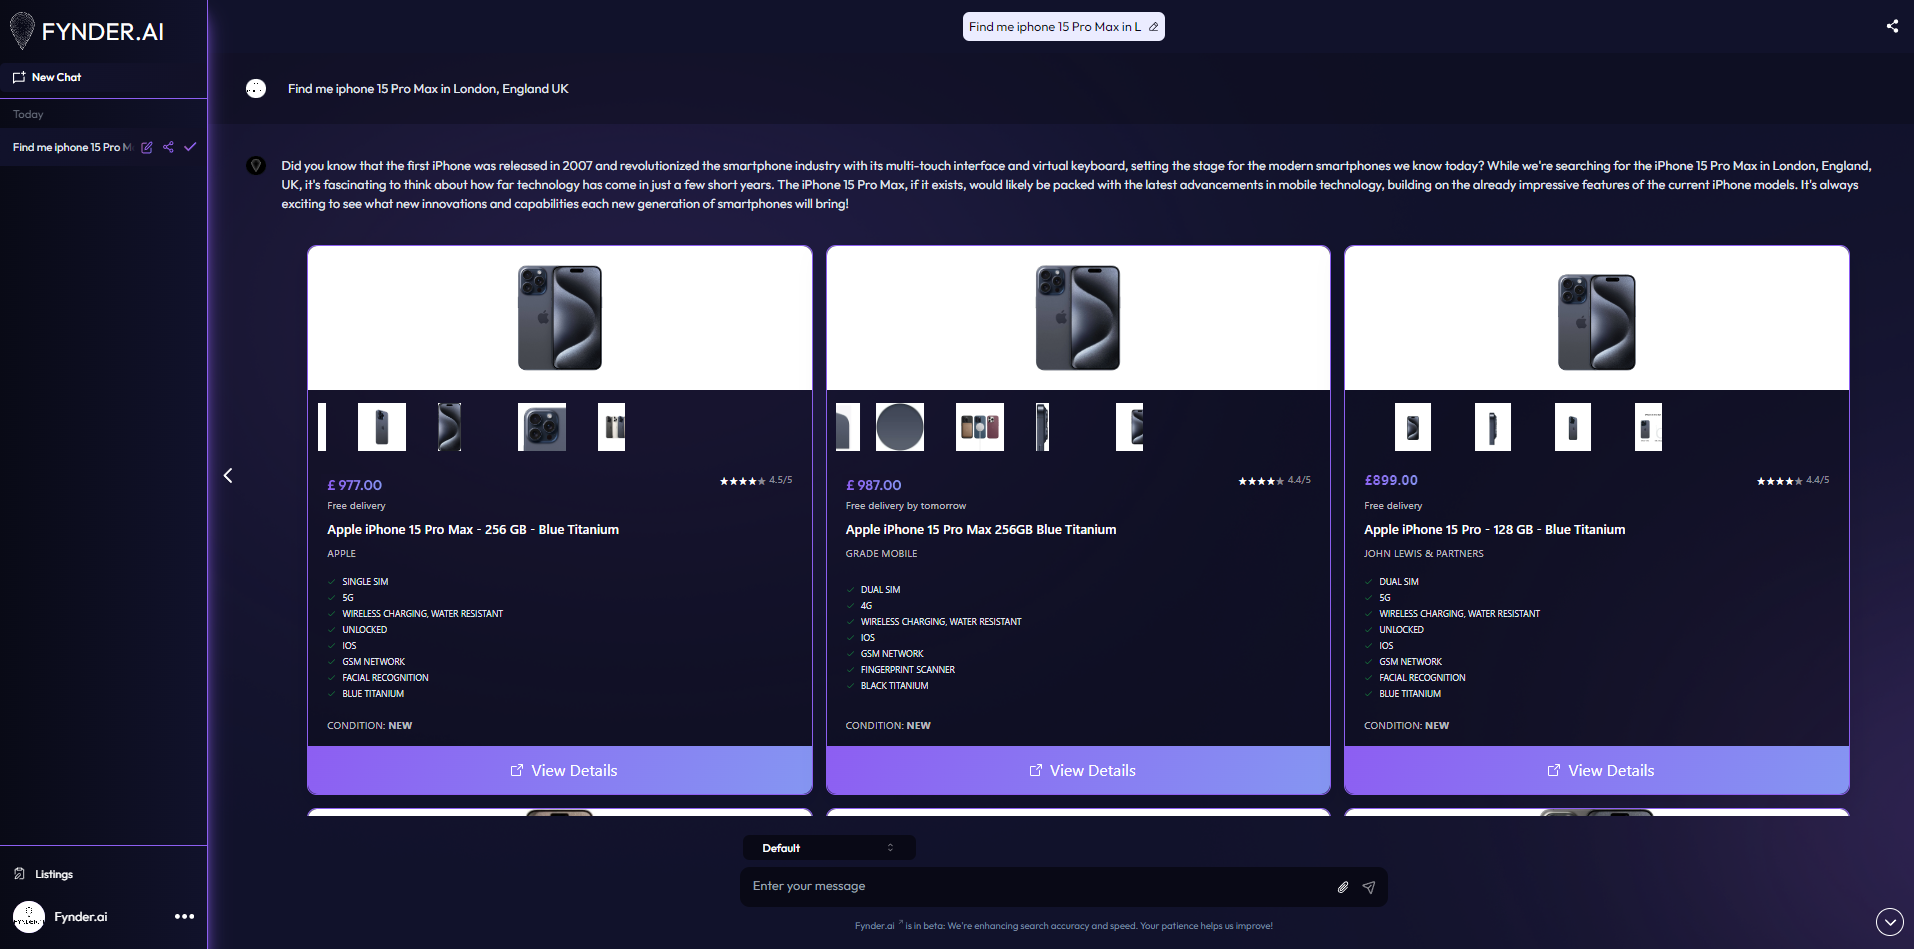The width and height of the screenshot is (1914, 949).
Task: Click the 'Apple iPhone 15 Pro - 128 GB - Blue Titanium' title
Action: point(1495,530)
